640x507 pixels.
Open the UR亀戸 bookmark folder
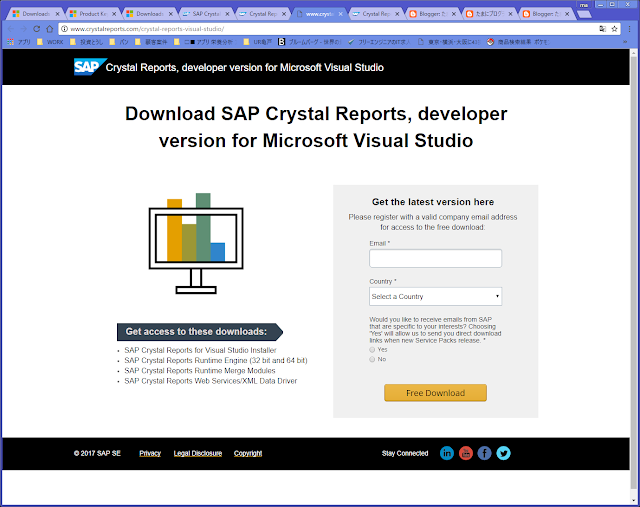tap(258, 42)
